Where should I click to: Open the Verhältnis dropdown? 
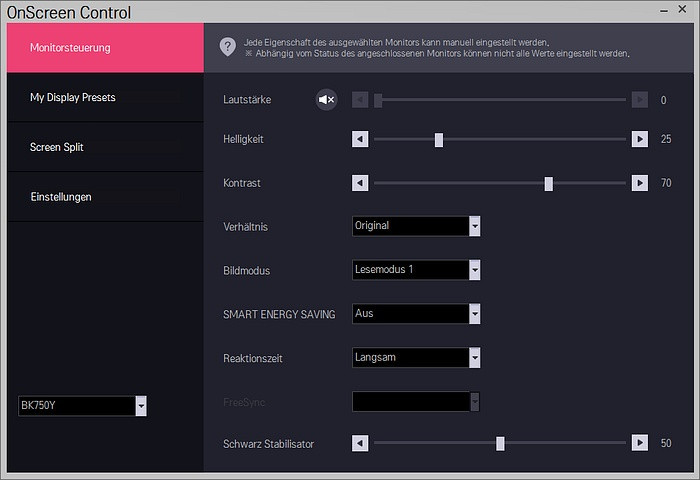coord(475,226)
